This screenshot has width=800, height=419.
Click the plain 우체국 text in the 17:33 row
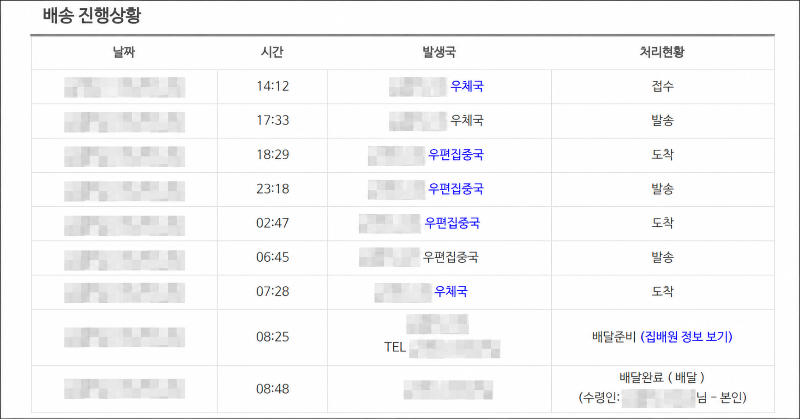pos(466,120)
